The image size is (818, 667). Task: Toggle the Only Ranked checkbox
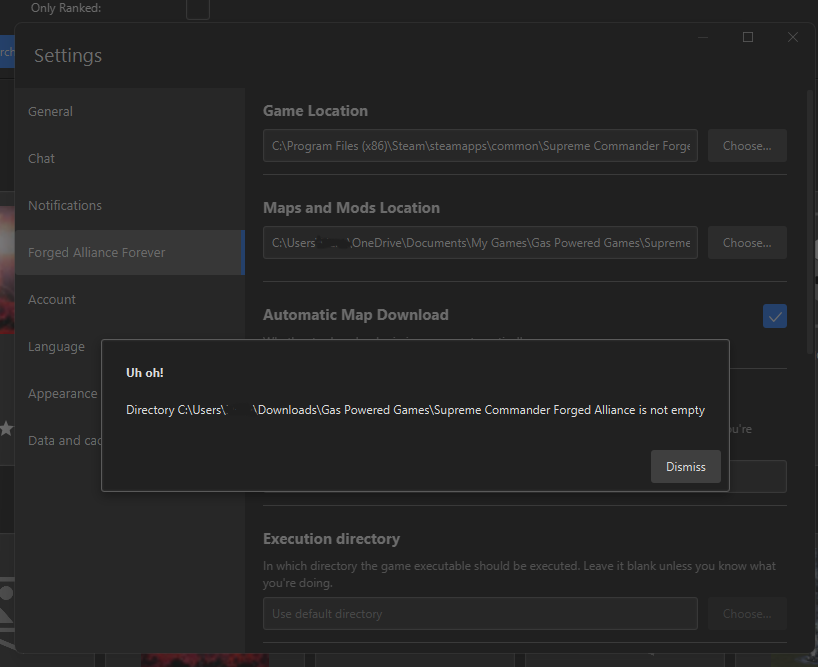click(198, 8)
